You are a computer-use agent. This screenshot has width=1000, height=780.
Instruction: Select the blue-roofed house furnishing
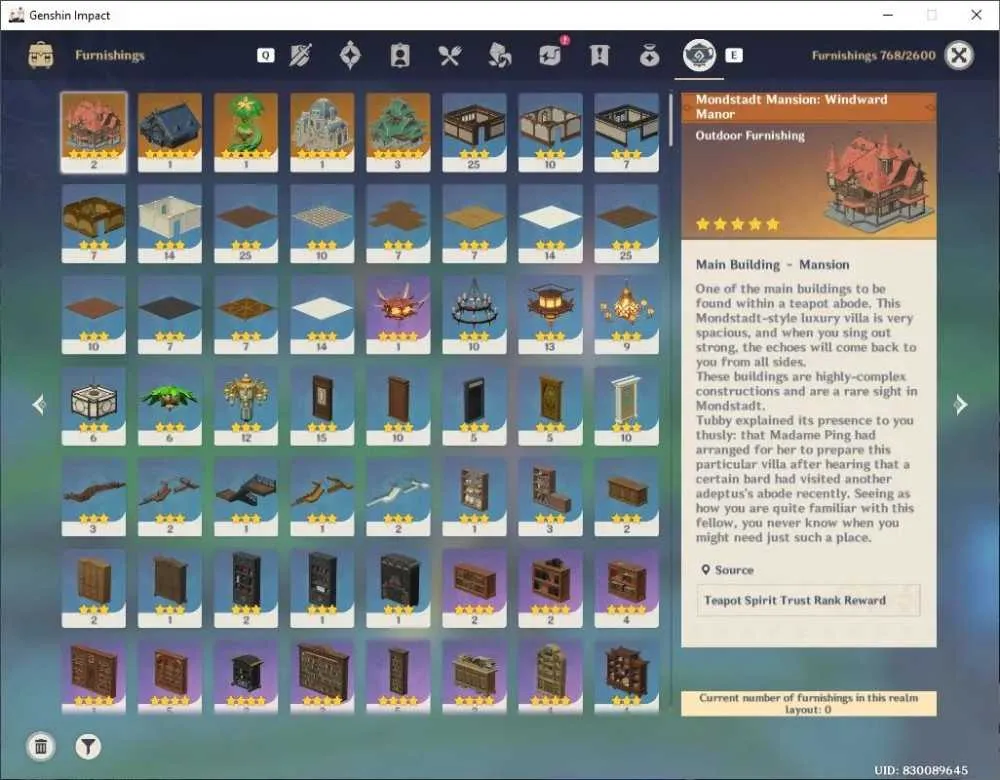click(170, 132)
